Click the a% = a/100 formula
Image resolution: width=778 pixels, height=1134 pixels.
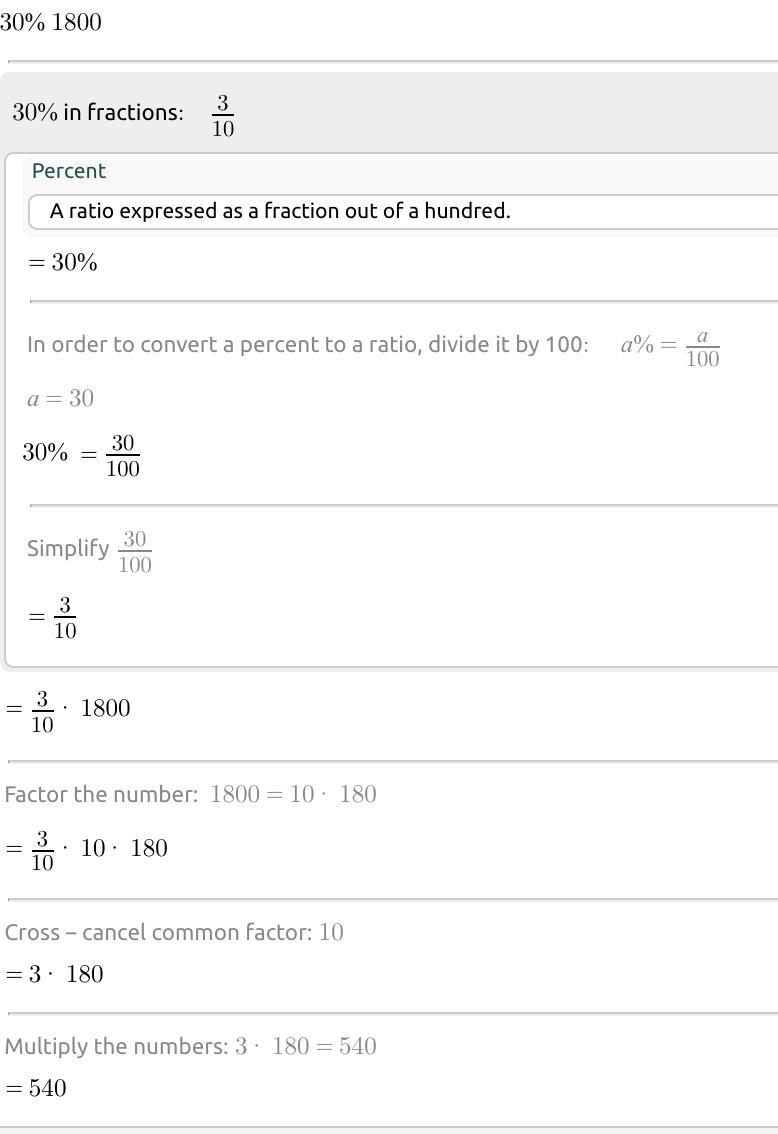coord(670,347)
